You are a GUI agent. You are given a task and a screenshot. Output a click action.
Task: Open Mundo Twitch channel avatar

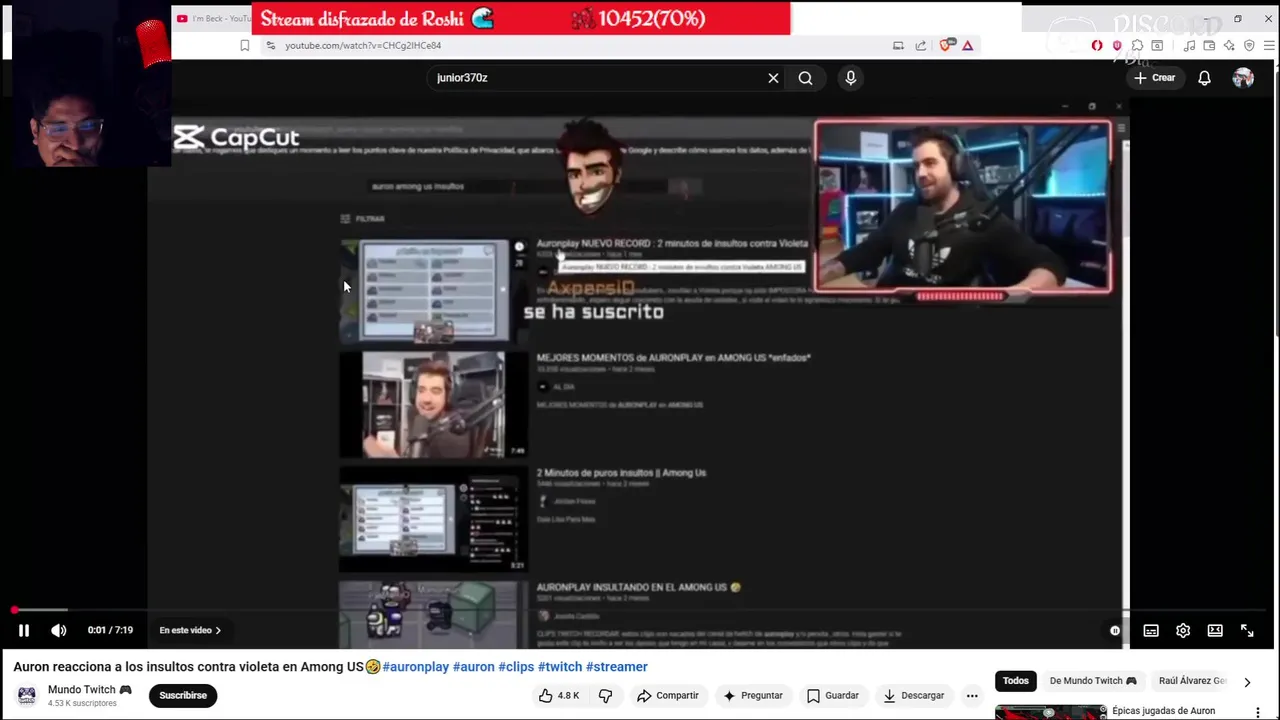27,696
